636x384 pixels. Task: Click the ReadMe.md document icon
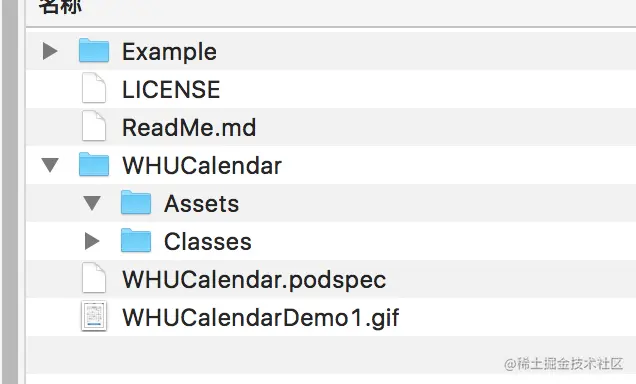[x=94, y=126]
